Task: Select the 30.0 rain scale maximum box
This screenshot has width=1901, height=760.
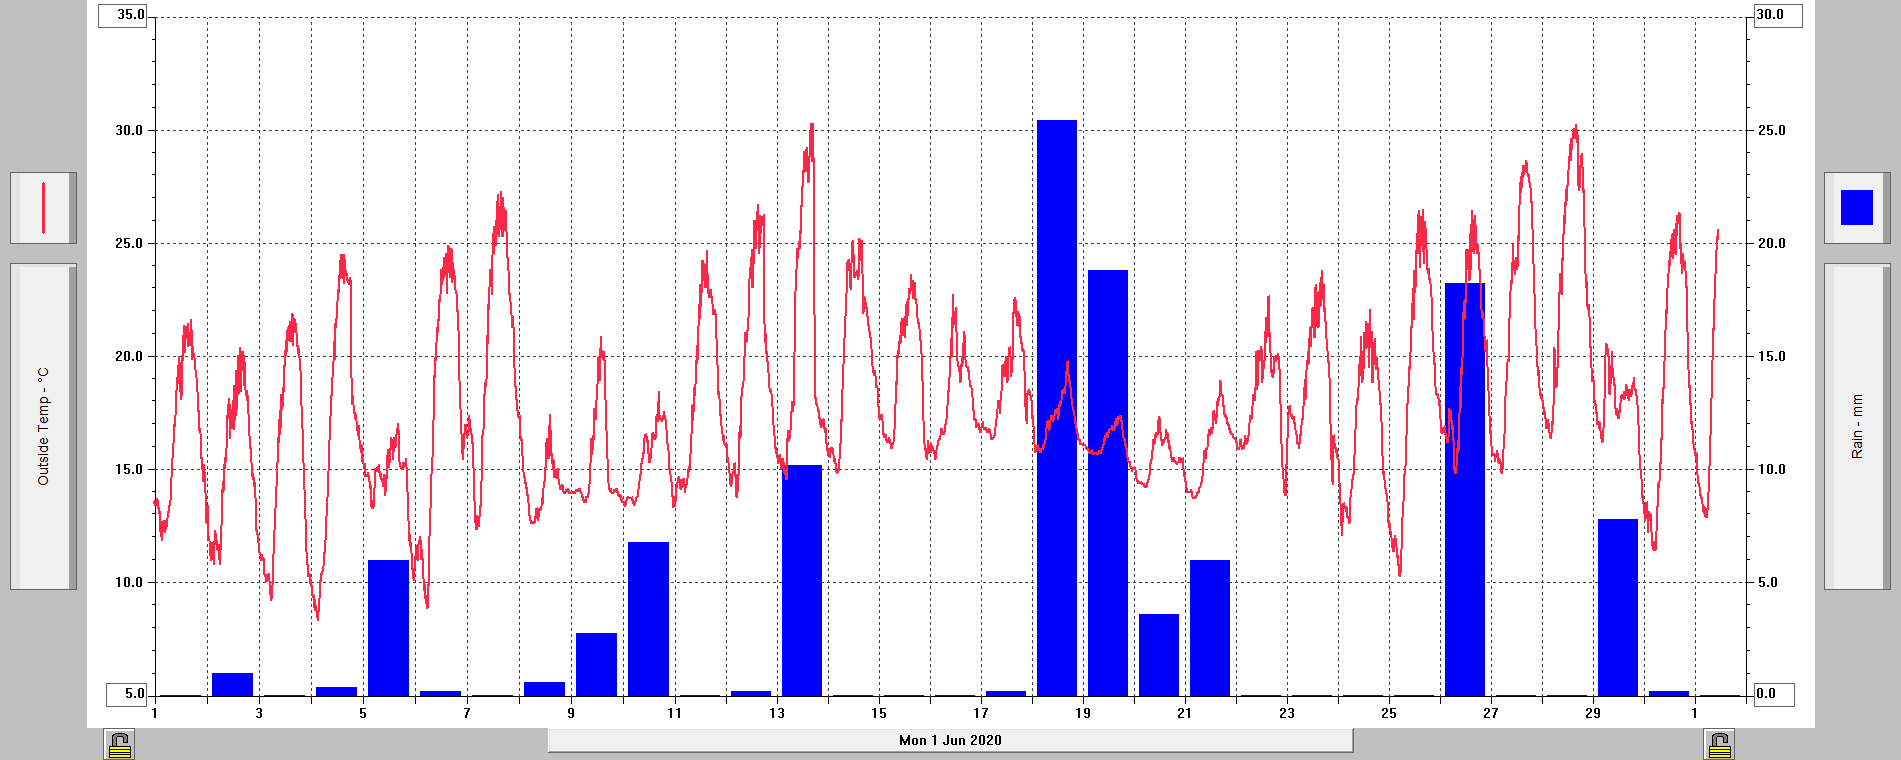Action: [1777, 15]
